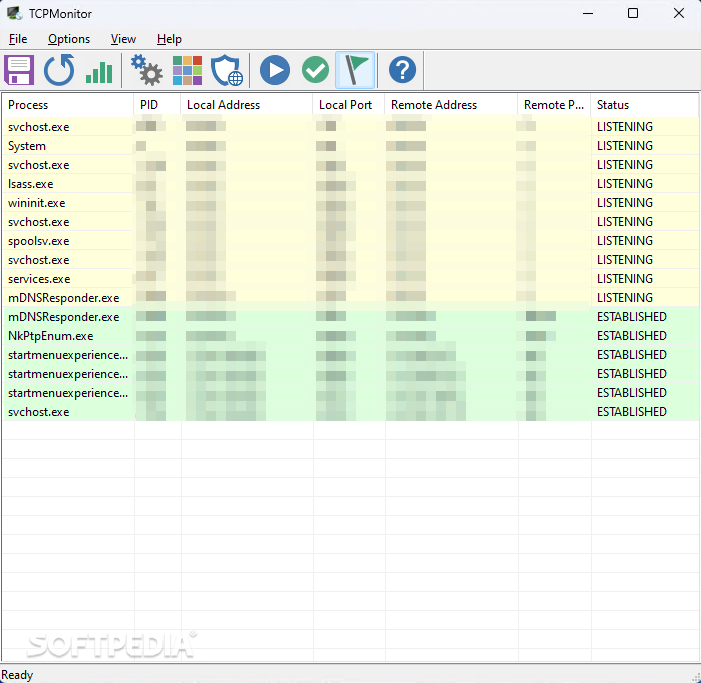Minimize the TCPMonitor window
701x683 pixels.
coord(588,13)
